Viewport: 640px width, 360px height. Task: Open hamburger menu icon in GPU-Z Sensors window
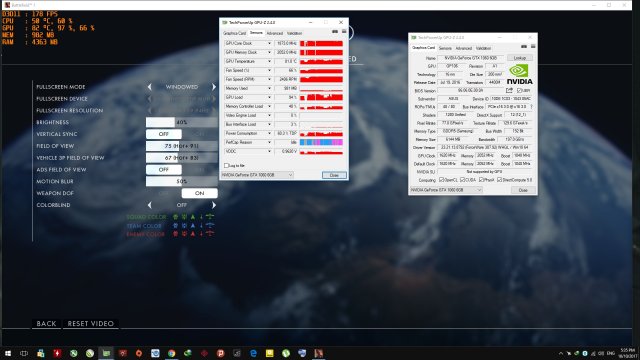point(344,31)
